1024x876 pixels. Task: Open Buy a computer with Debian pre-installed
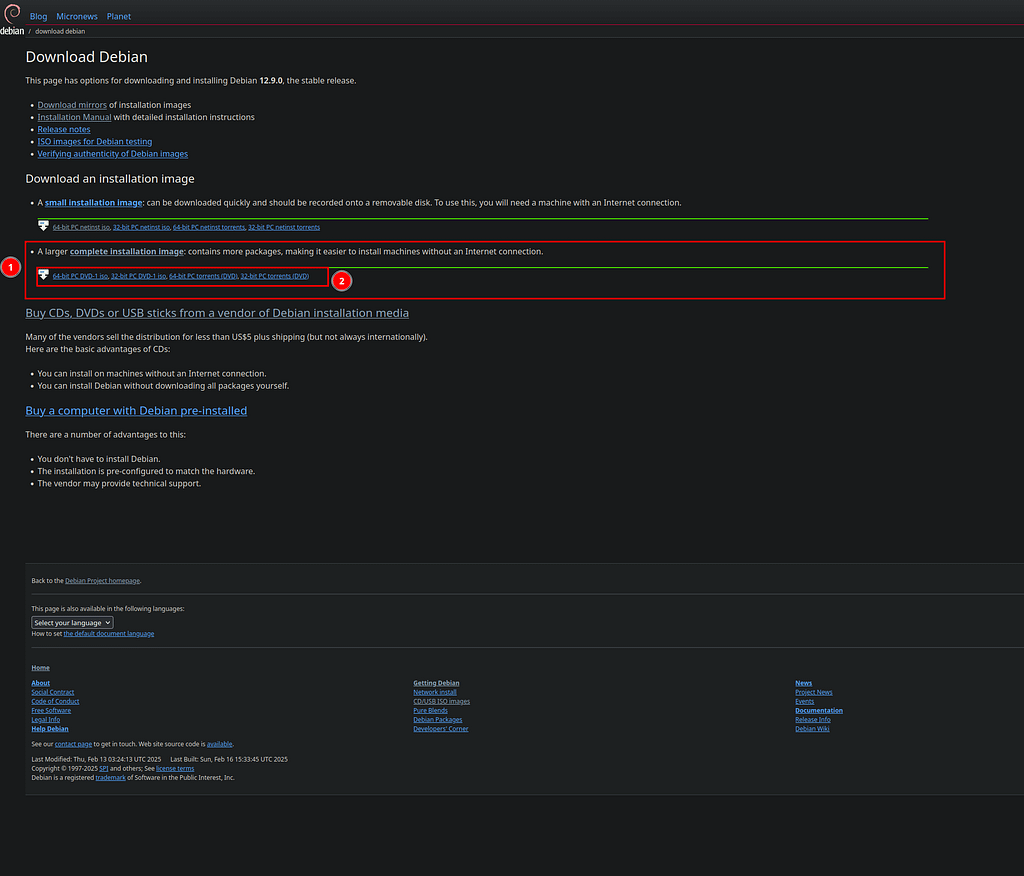point(136,411)
